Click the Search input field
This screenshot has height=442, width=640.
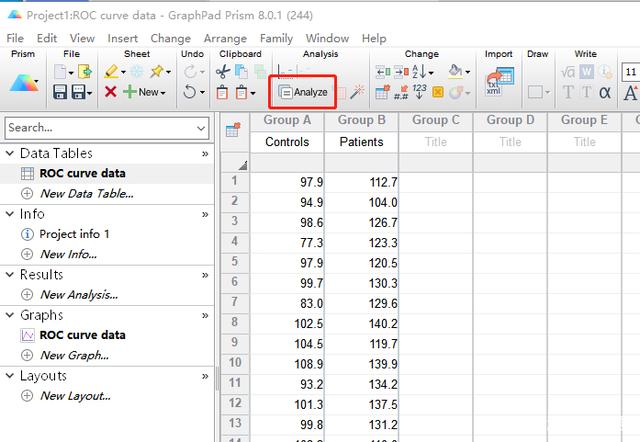100,128
